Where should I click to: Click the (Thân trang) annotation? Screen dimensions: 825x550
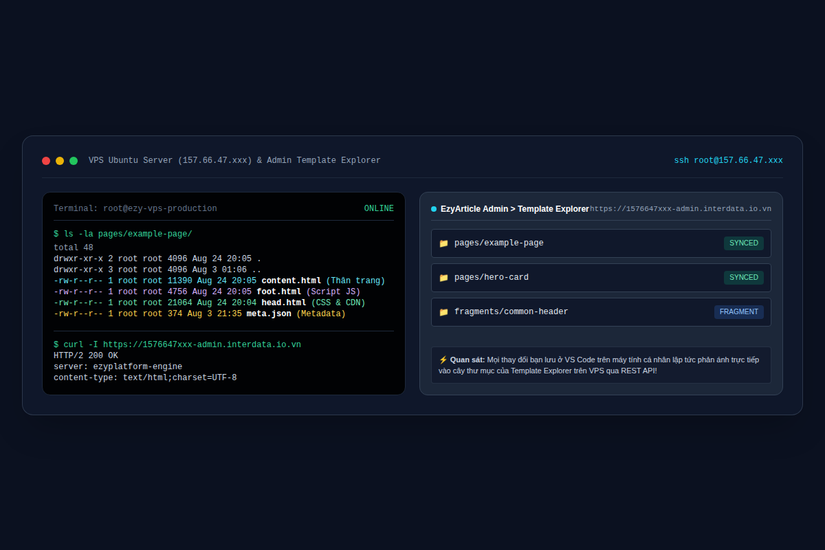pos(356,281)
